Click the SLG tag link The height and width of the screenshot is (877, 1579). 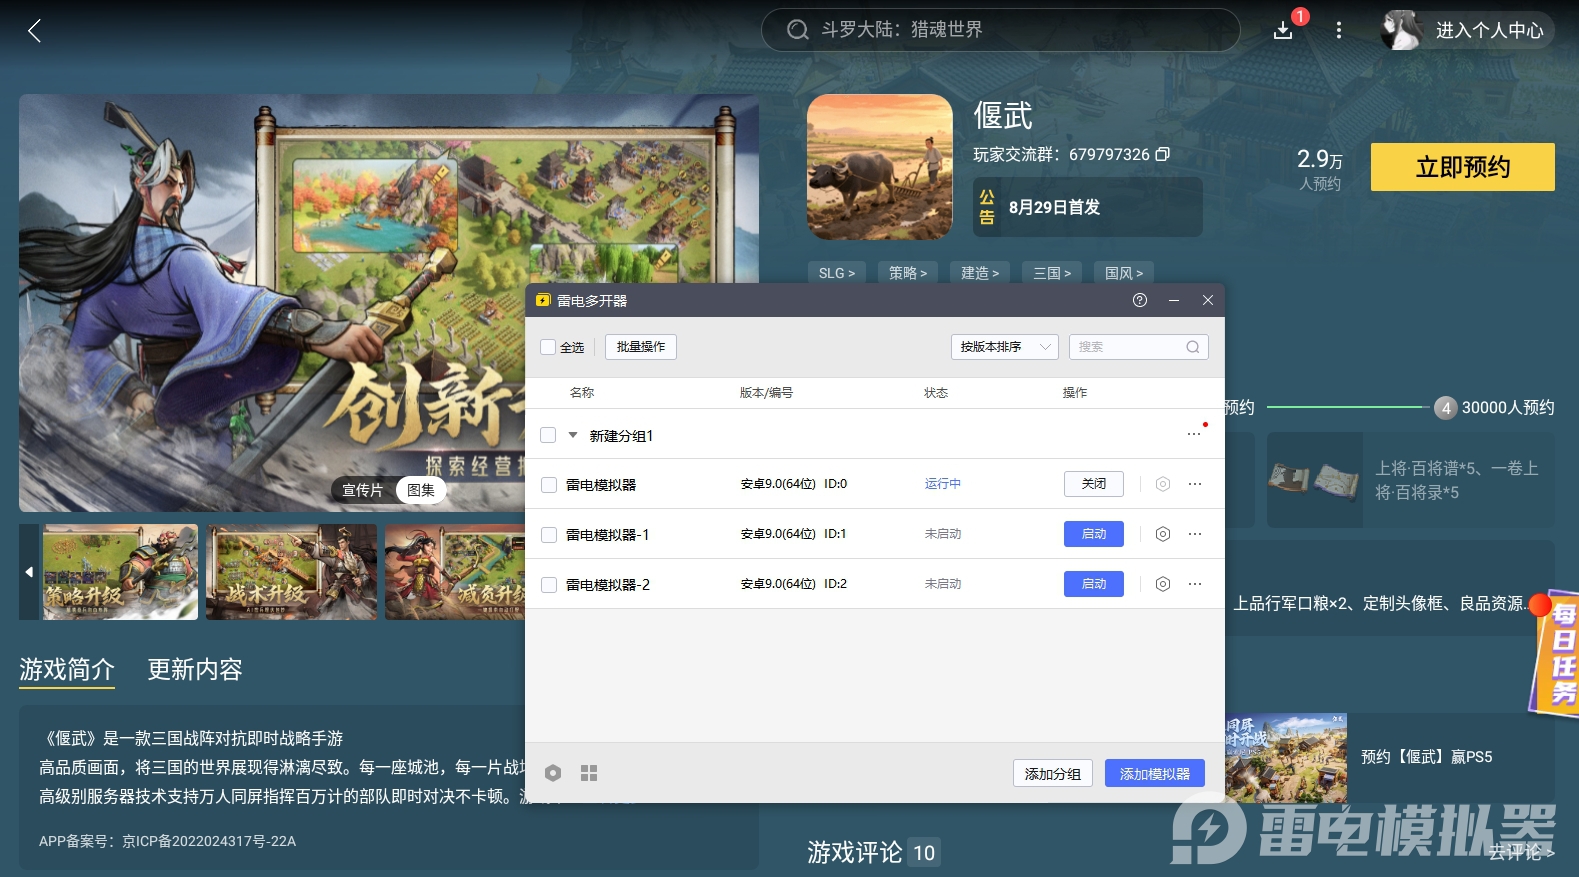(837, 273)
